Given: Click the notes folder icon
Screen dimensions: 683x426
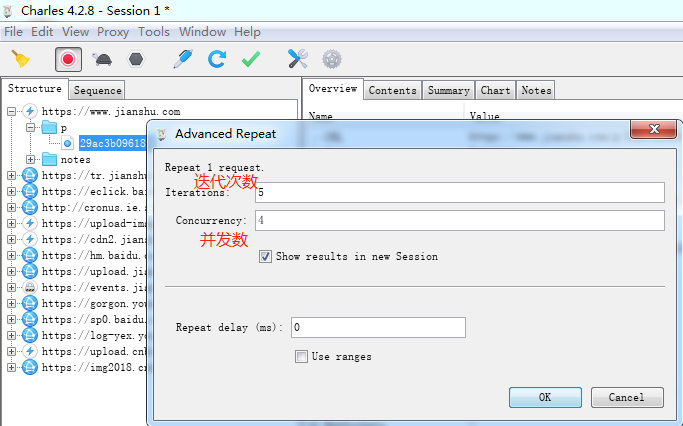Looking at the screenshot, I should [49, 159].
